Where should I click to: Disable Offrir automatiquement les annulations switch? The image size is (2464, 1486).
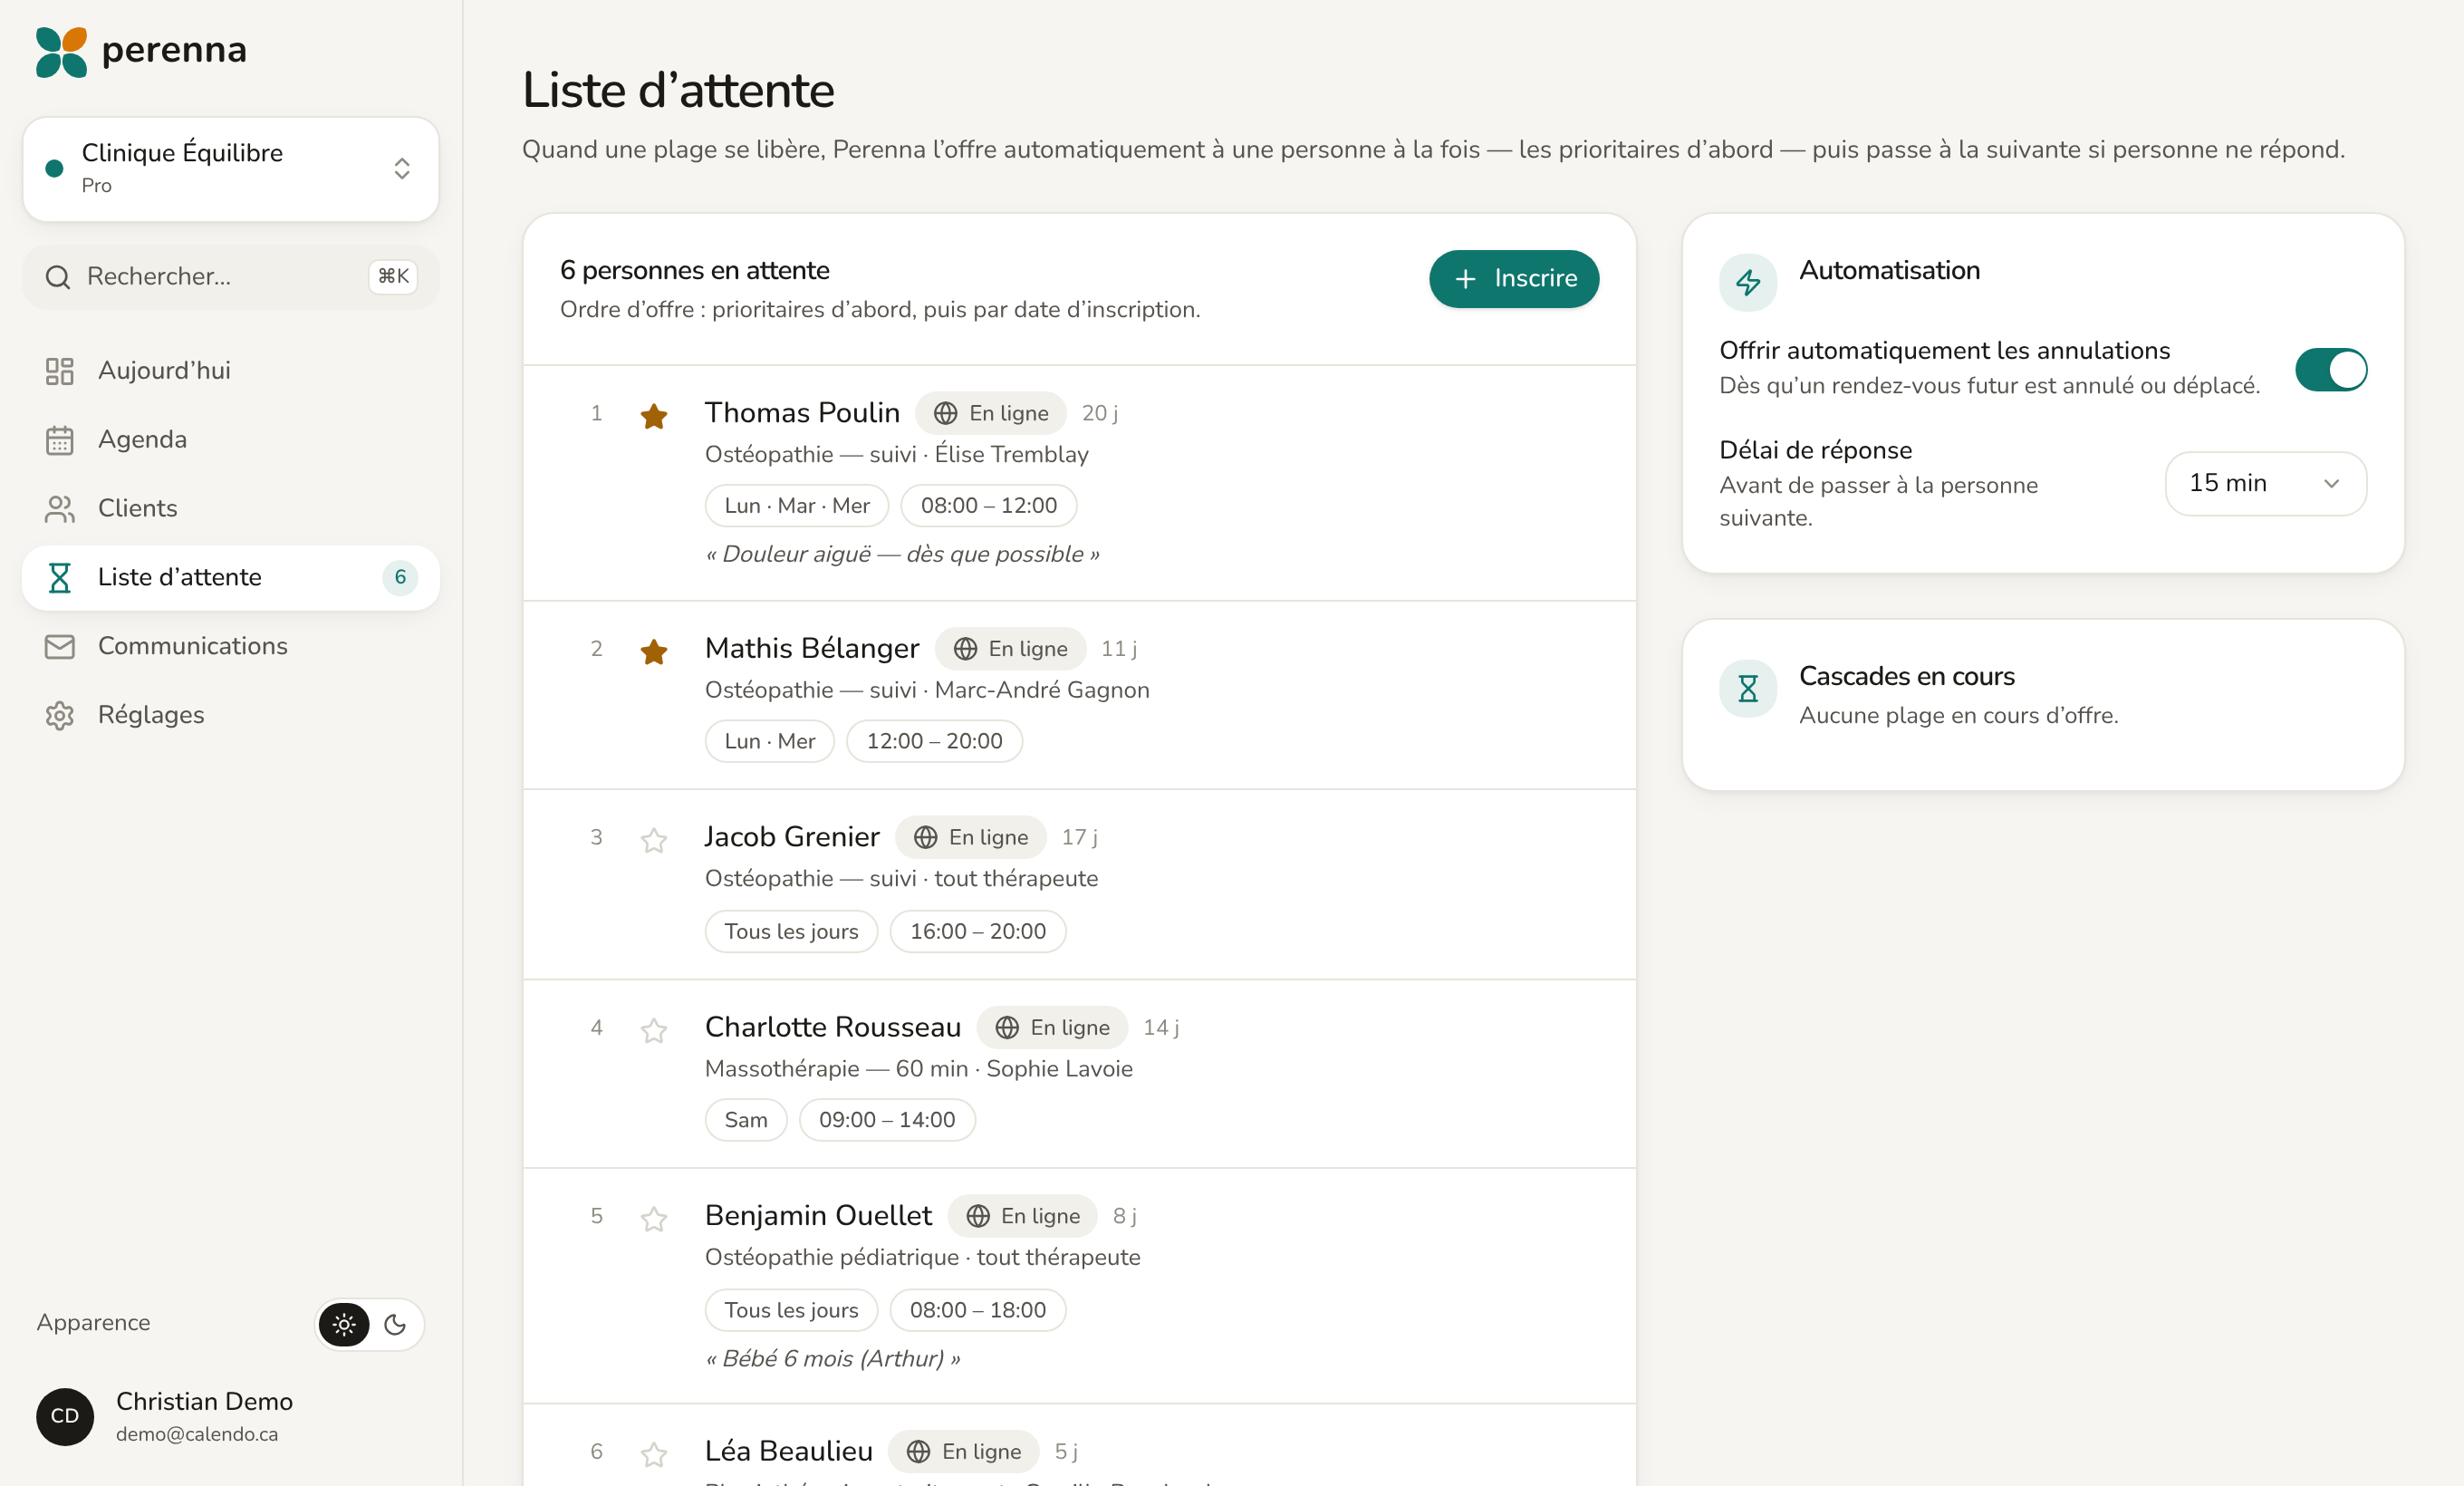2330,369
